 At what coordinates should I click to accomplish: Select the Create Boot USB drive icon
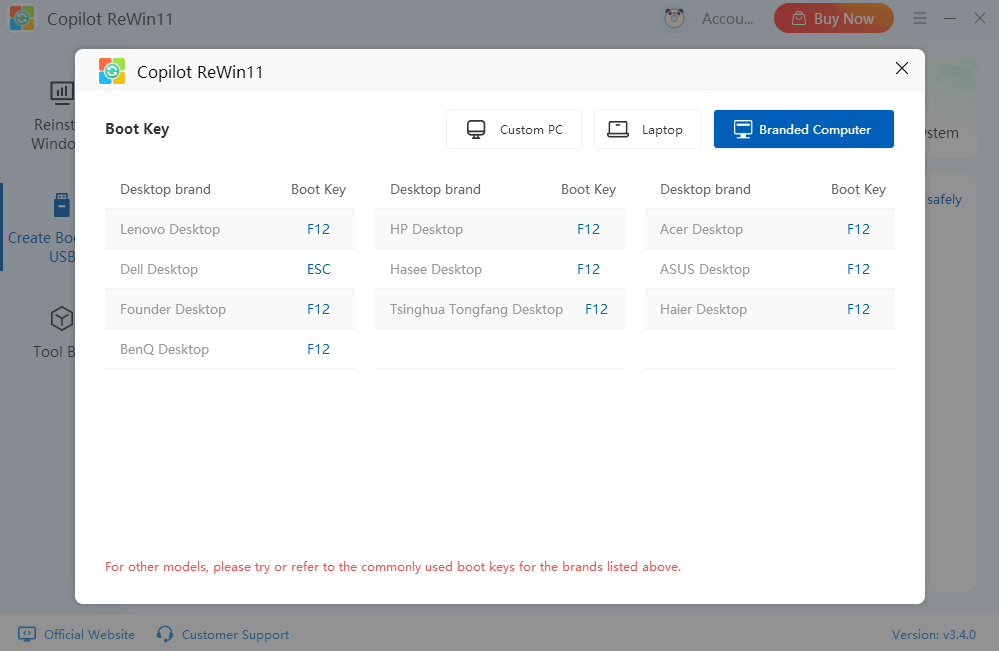(x=62, y=206)
